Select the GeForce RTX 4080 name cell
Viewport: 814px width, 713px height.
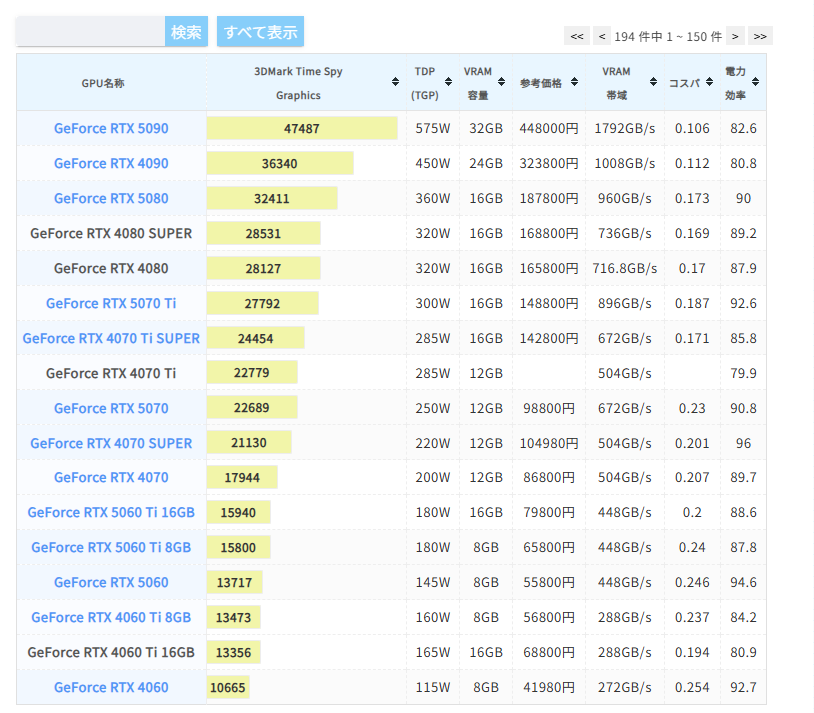(x=111, y=268)
